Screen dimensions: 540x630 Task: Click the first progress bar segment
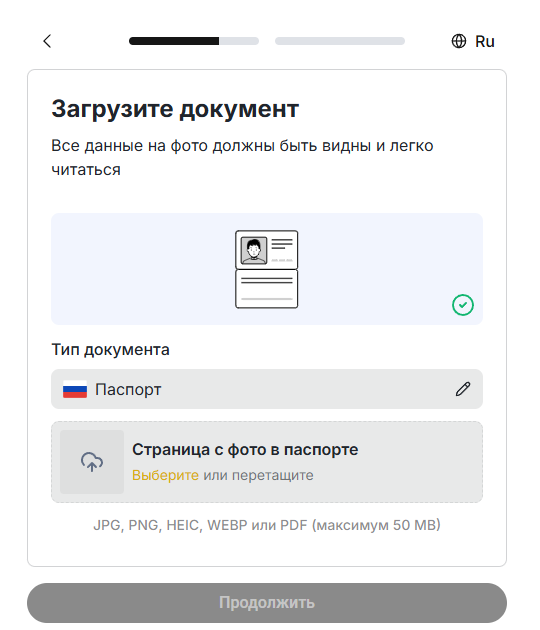pyautogui.click(x=194, y=41)
